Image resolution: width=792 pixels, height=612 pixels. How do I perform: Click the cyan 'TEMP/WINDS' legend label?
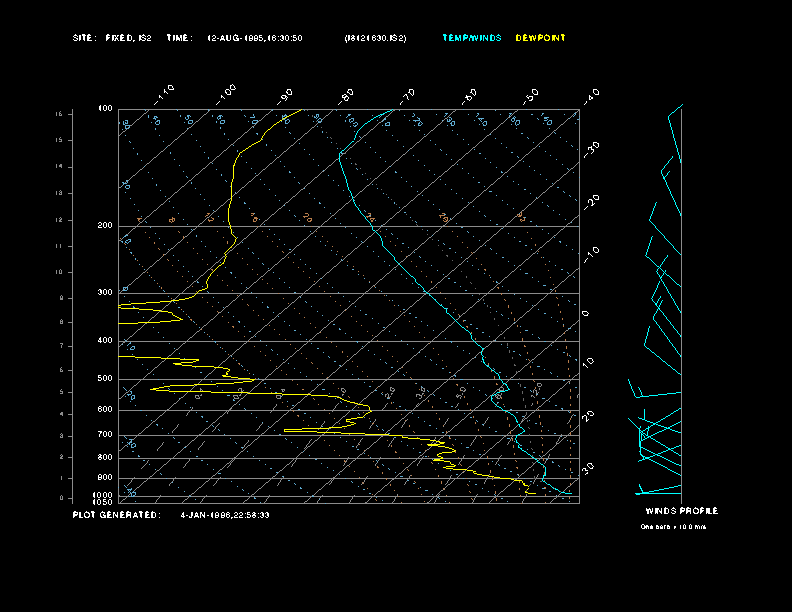(472, 38)
